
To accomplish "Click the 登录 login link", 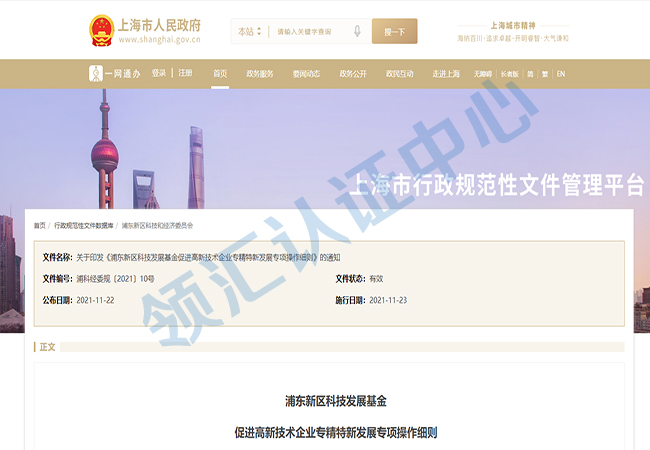I will click(159, 73).
